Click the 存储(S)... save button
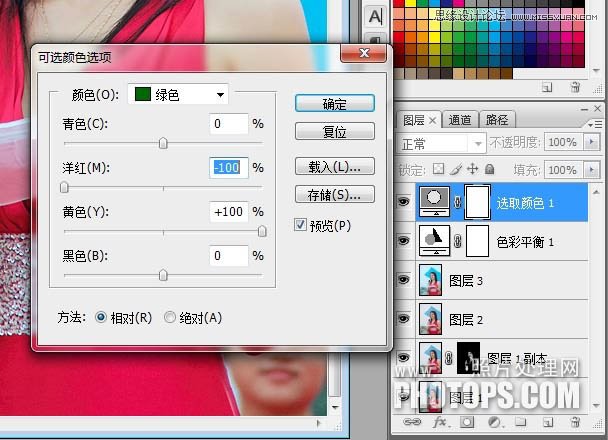This screenshot has width=608, height=440. point(335,194)
